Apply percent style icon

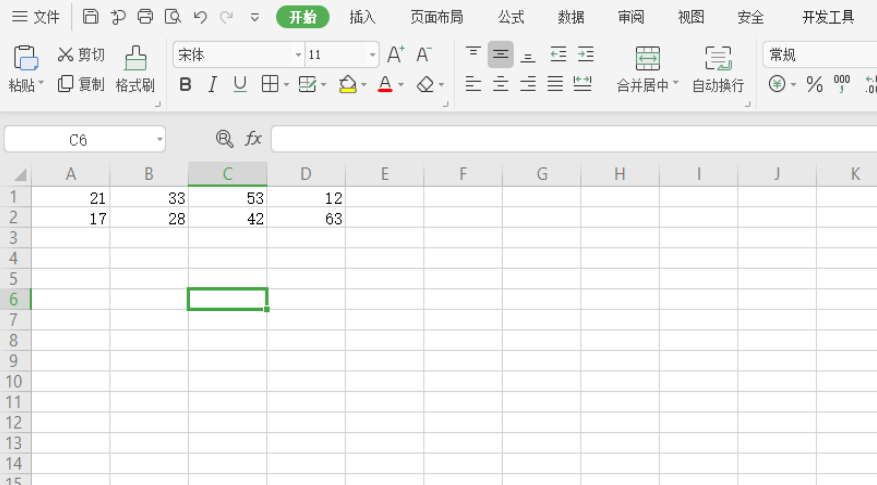(814, 84)
